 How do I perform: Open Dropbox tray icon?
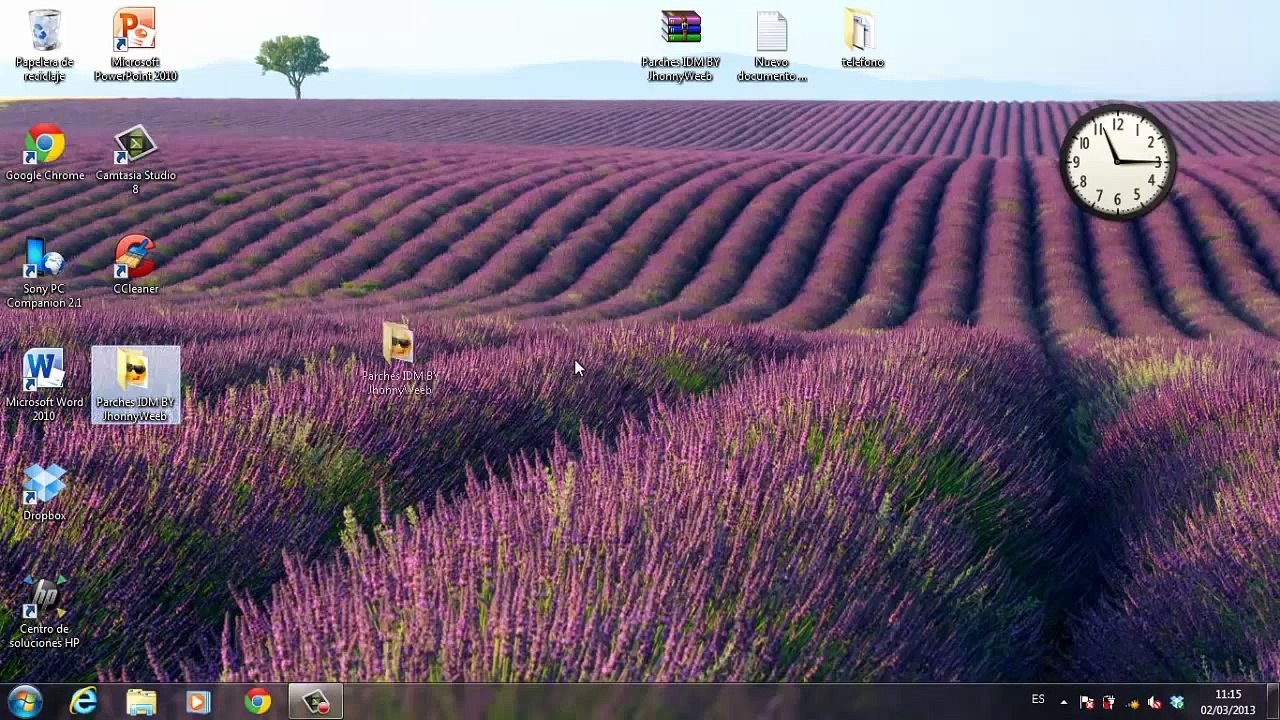point(1177,702)
